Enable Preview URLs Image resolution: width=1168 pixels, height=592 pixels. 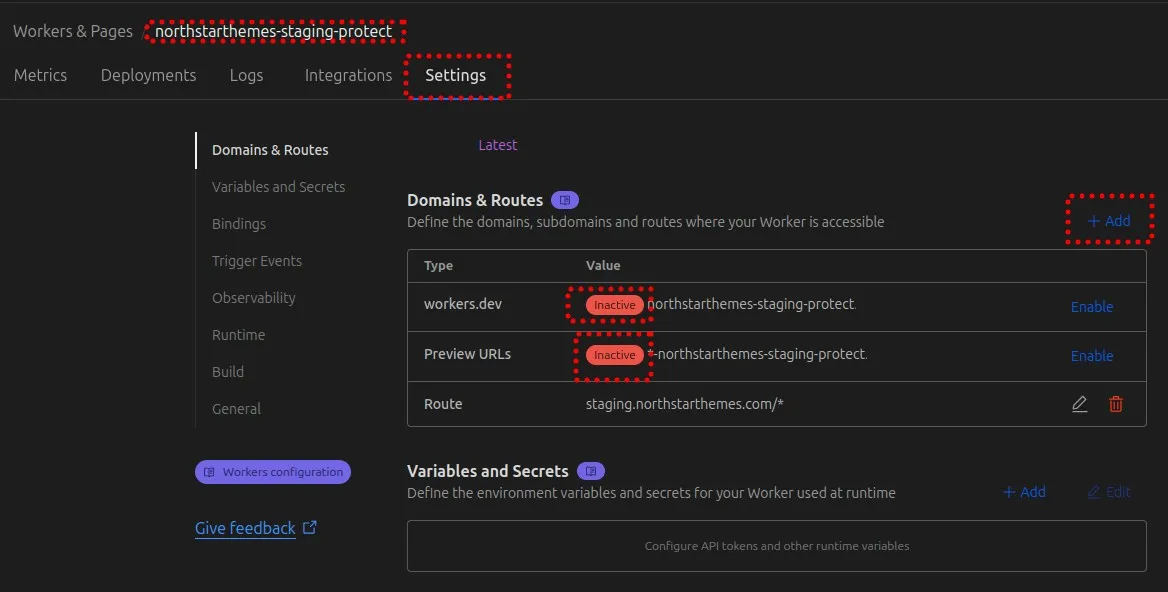pyautogui.click(x=1092, y=356)
